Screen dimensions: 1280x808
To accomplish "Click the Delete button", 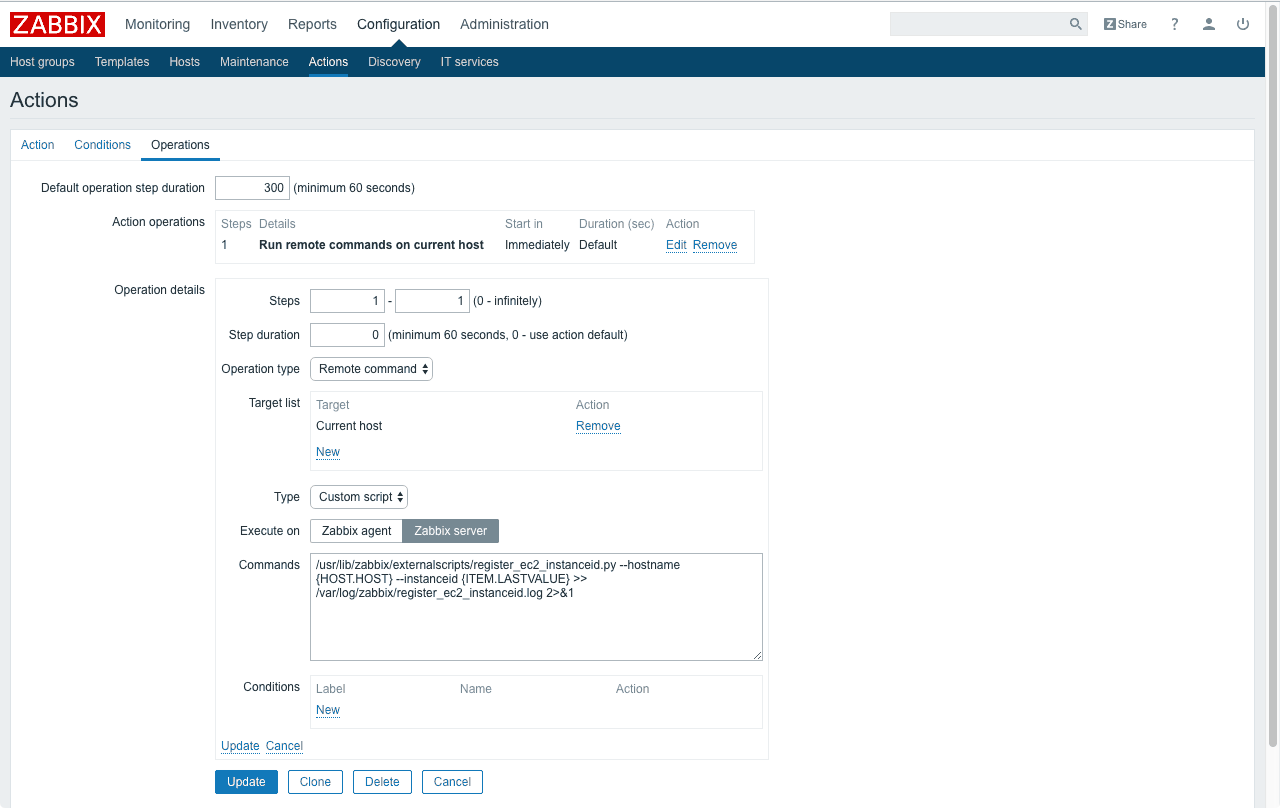I will [x=382, y=782].
